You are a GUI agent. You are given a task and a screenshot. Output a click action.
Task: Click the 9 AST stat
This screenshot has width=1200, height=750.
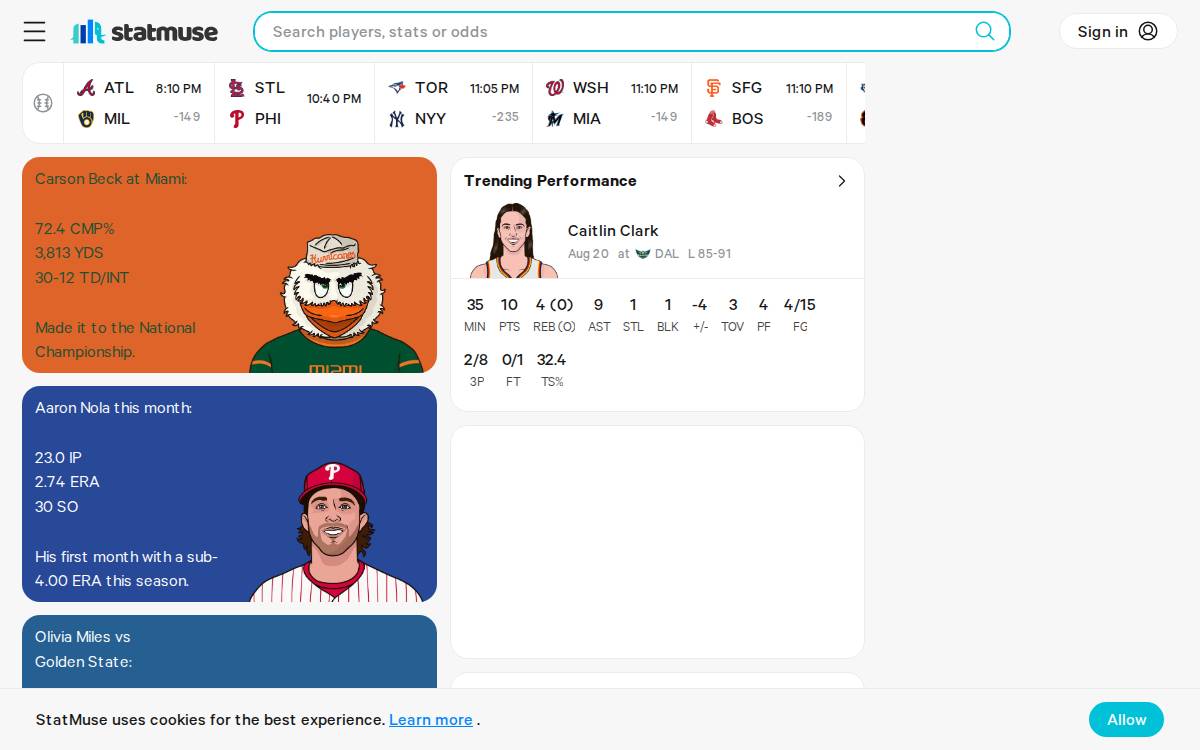click(599, 314)
